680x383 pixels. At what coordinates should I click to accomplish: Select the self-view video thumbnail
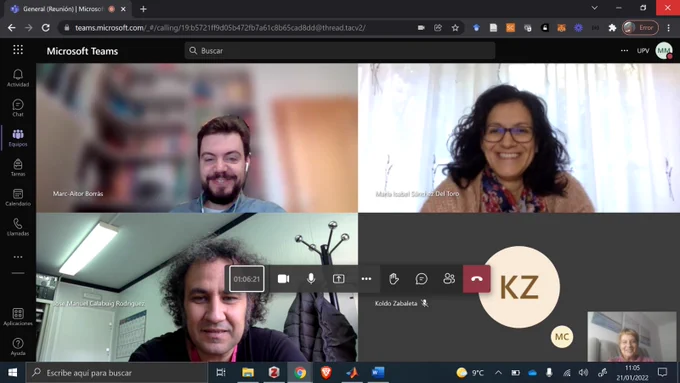632,336
